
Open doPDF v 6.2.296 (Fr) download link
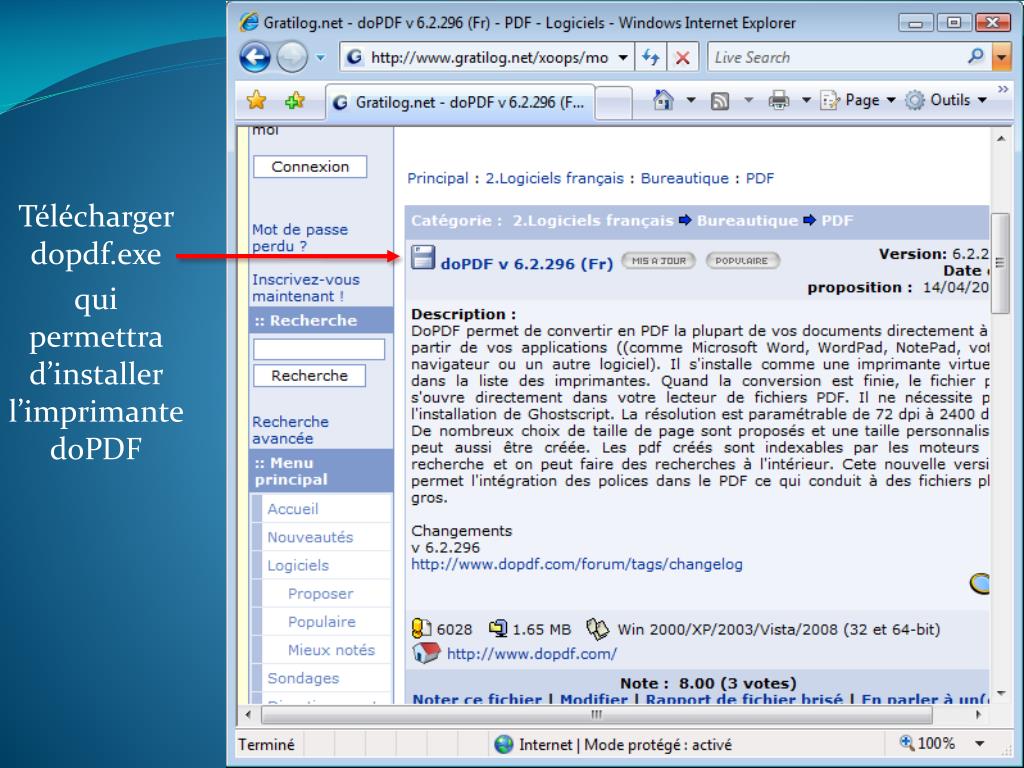coord(527,264)
